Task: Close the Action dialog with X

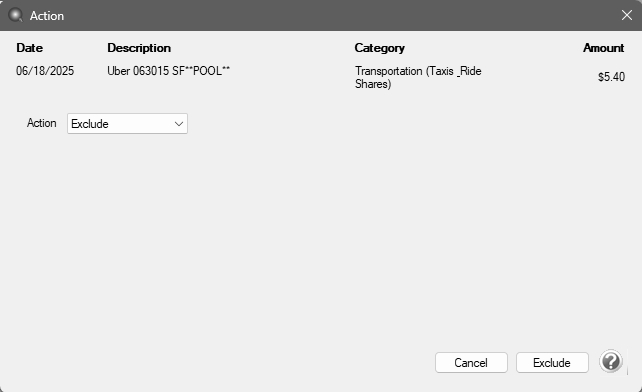Action: pos(626,16)
